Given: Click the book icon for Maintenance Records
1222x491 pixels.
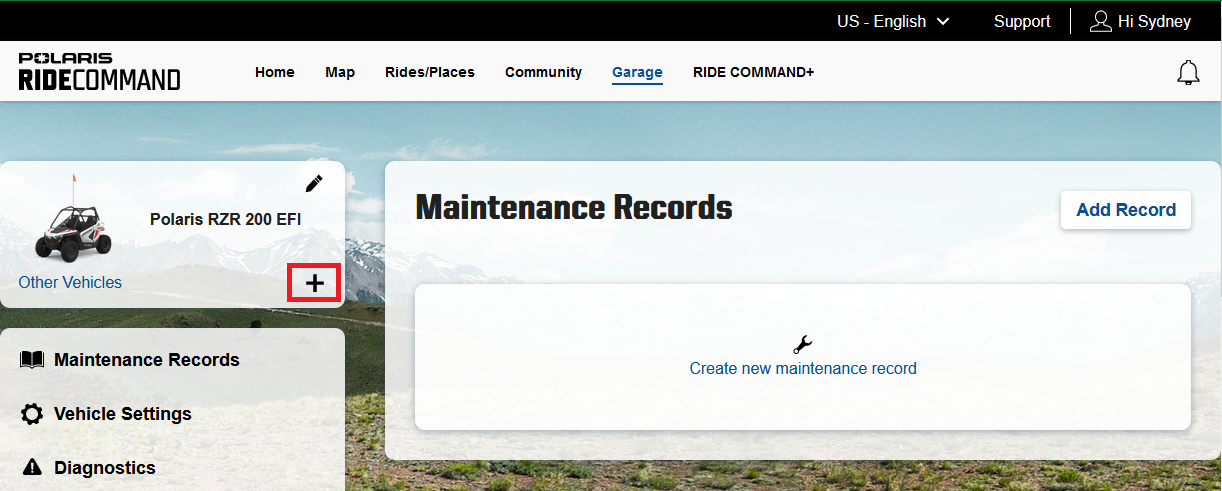Looking at the screenshot, I should pyautogui.click(x=32, y=359).
